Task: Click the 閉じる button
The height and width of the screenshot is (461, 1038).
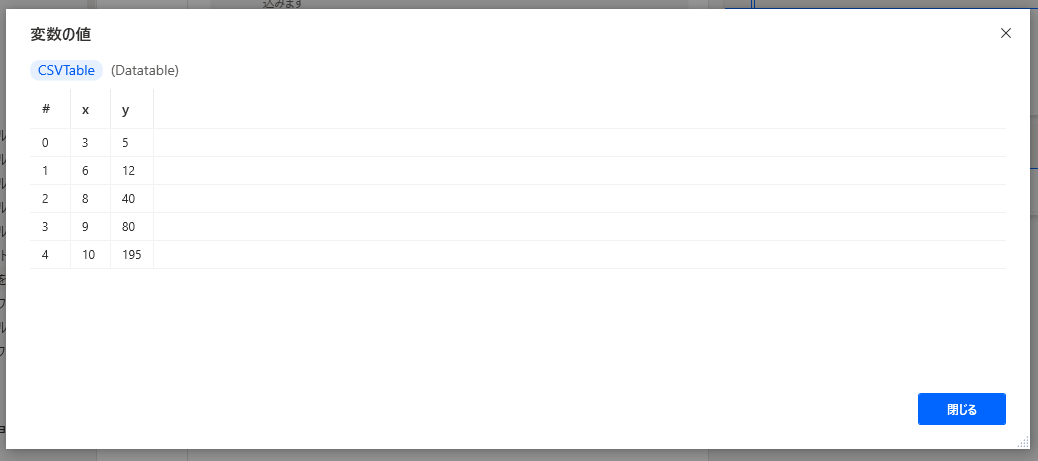Action: [x=961, y=409]
